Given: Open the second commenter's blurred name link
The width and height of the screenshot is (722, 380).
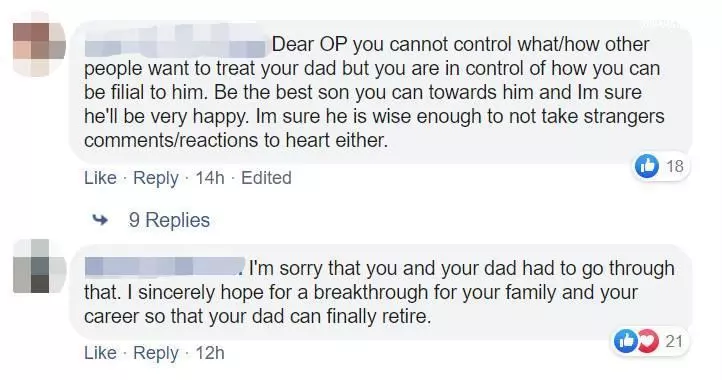Looking at the screenshot, I should pyautogui.click(x=164, y=267).
